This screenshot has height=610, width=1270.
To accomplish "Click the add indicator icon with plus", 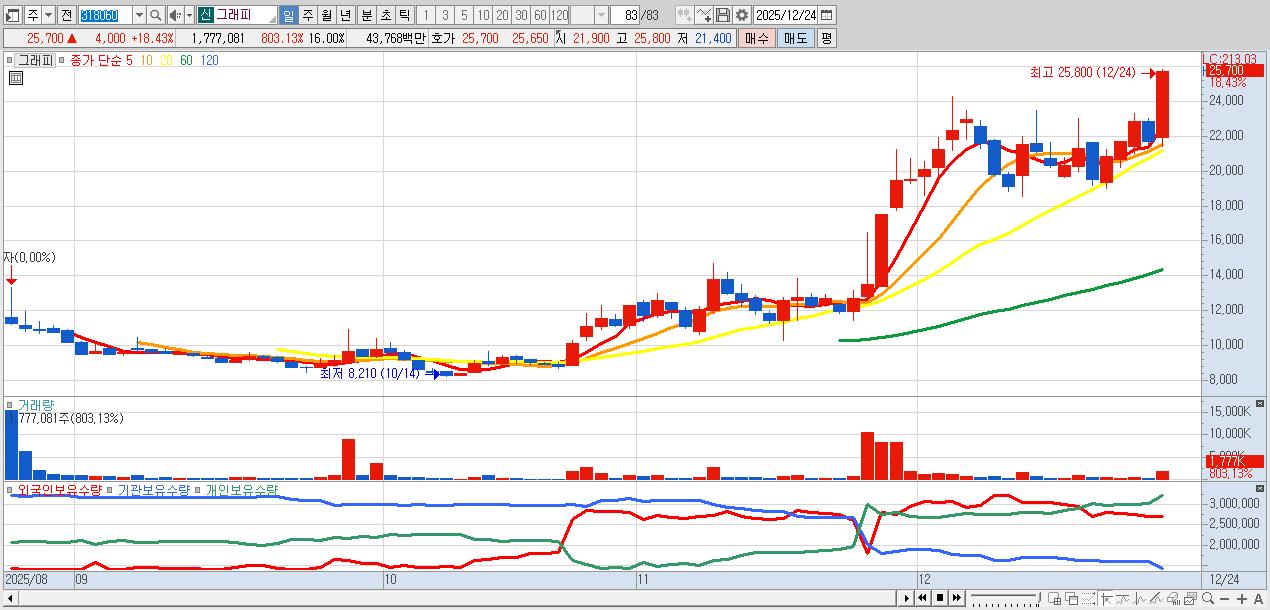I will (704, 15).
